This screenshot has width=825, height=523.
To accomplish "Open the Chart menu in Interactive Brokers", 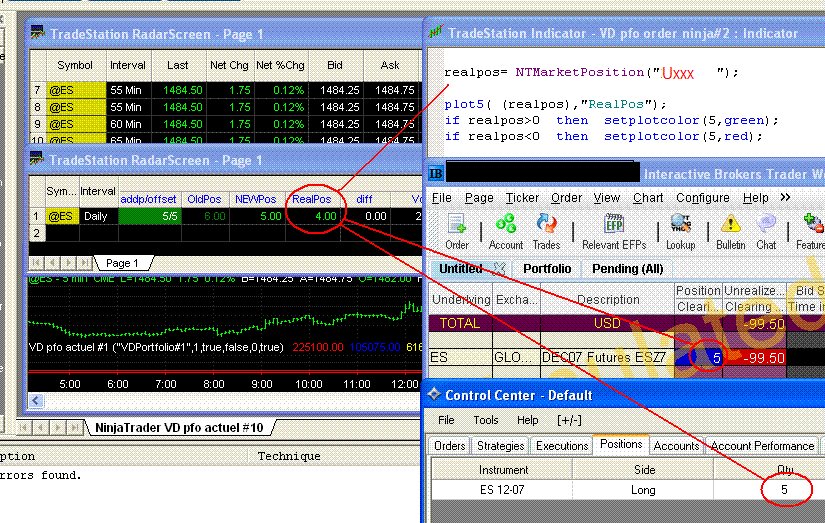I will click(x=648, y=198).
